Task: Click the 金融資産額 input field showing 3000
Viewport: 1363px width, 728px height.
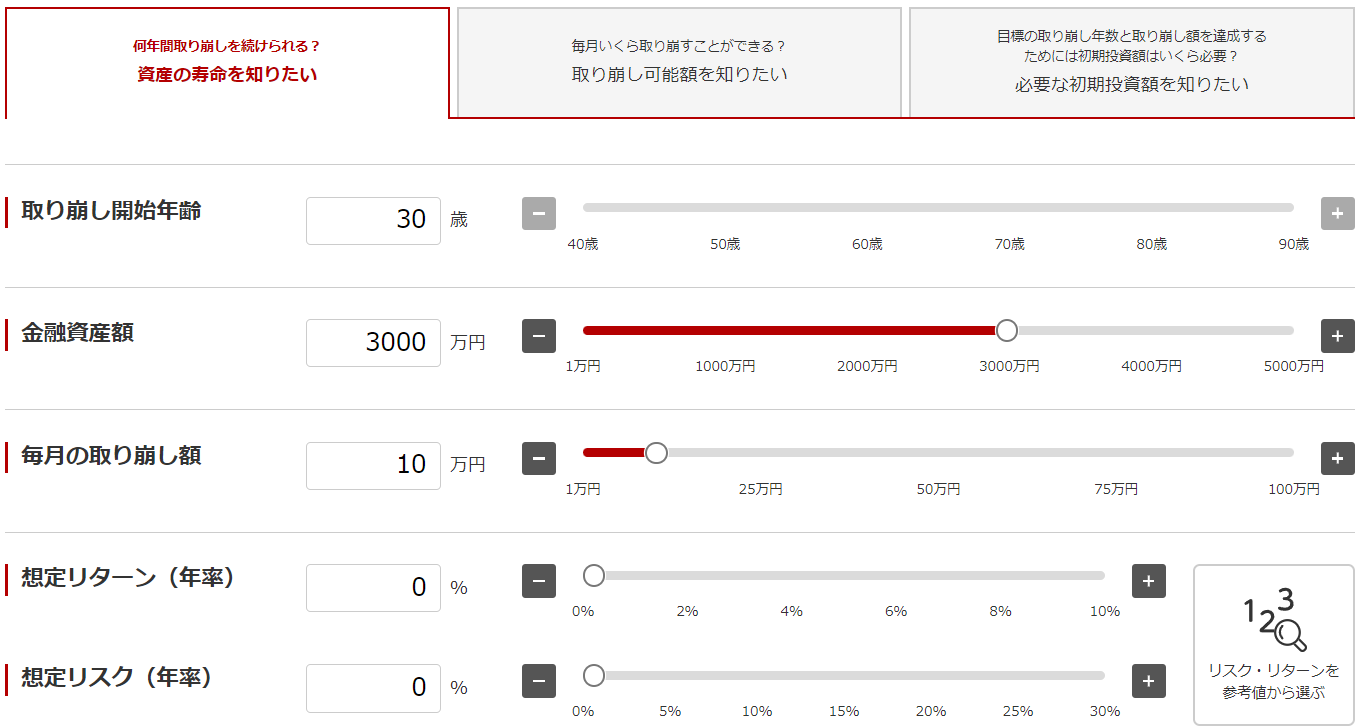Action: (373, 343)
